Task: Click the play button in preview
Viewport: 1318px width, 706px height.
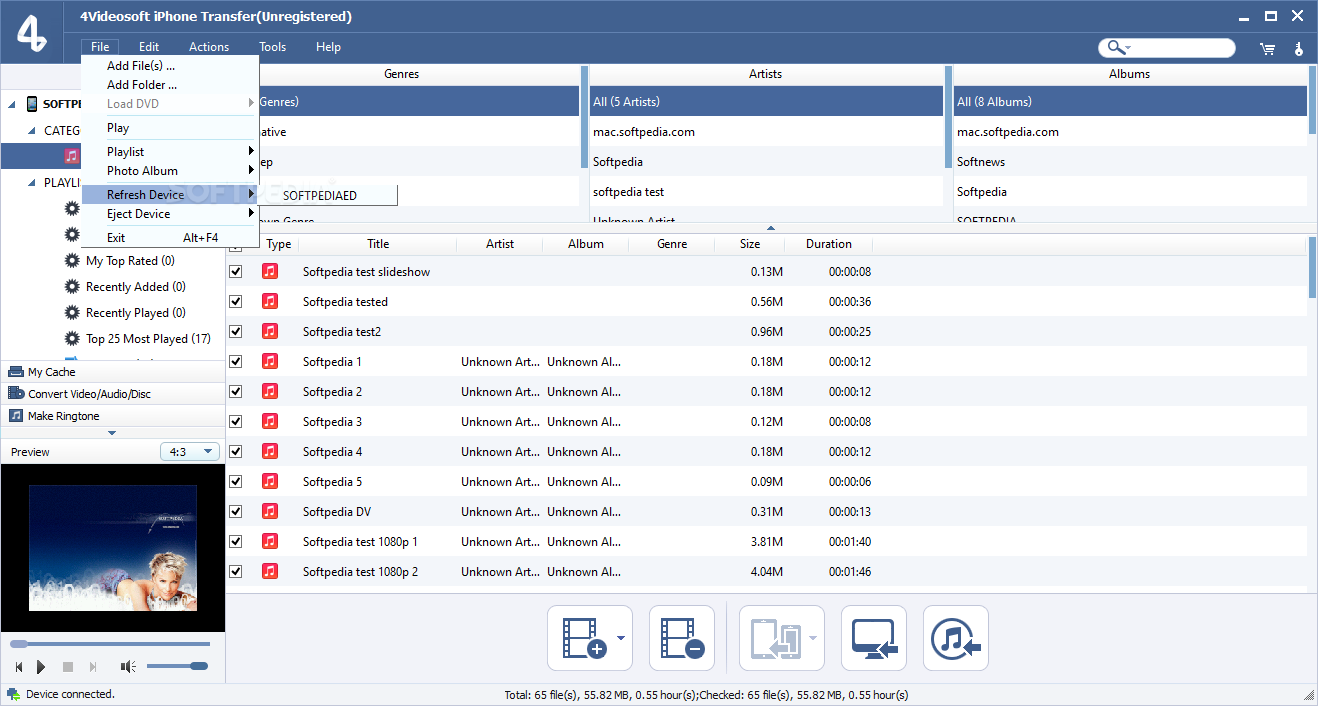Action: (41, 667)
